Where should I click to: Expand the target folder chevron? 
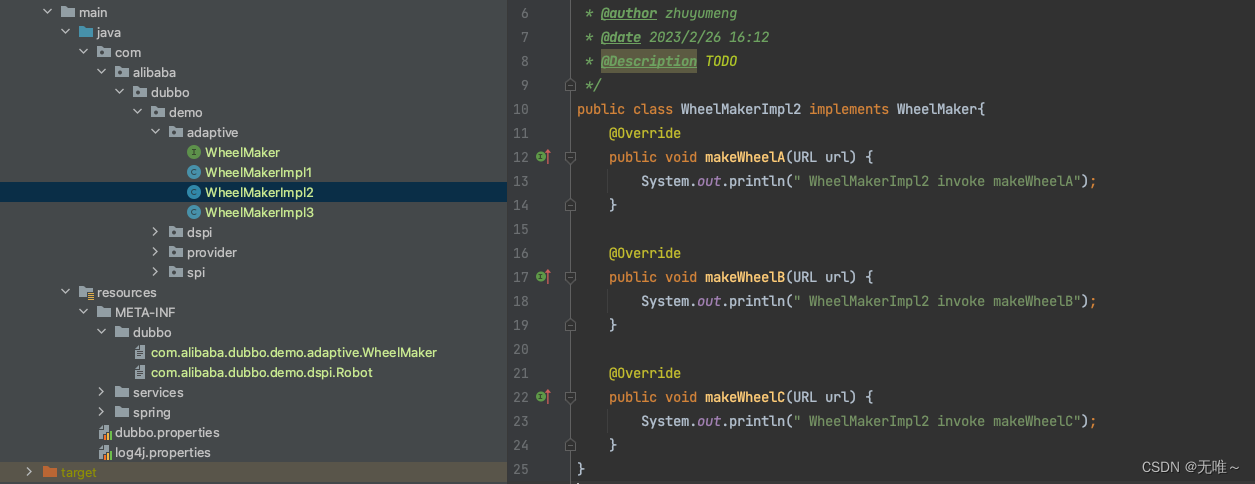29,472
